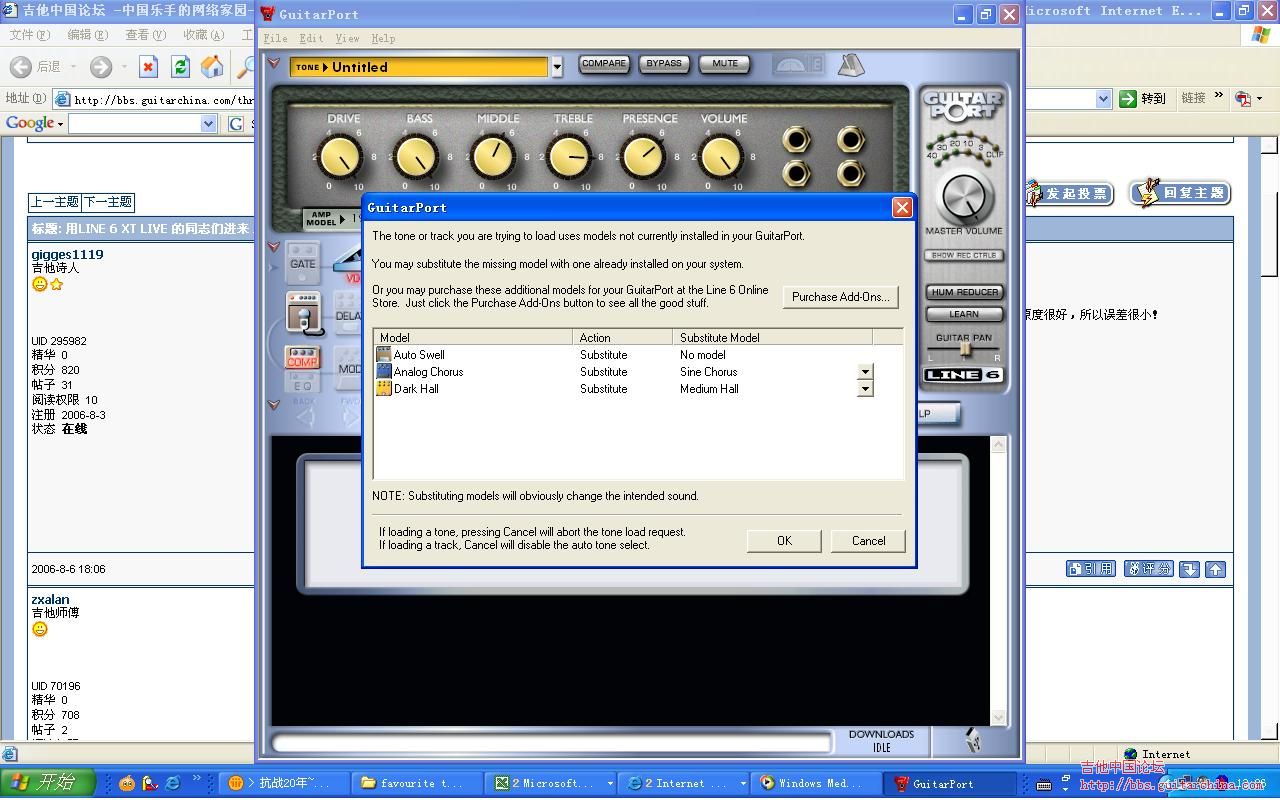Screen dimensions: 1280x800
Task: Click the guitar pick icon beside Downloads
Action: [973, 740]
